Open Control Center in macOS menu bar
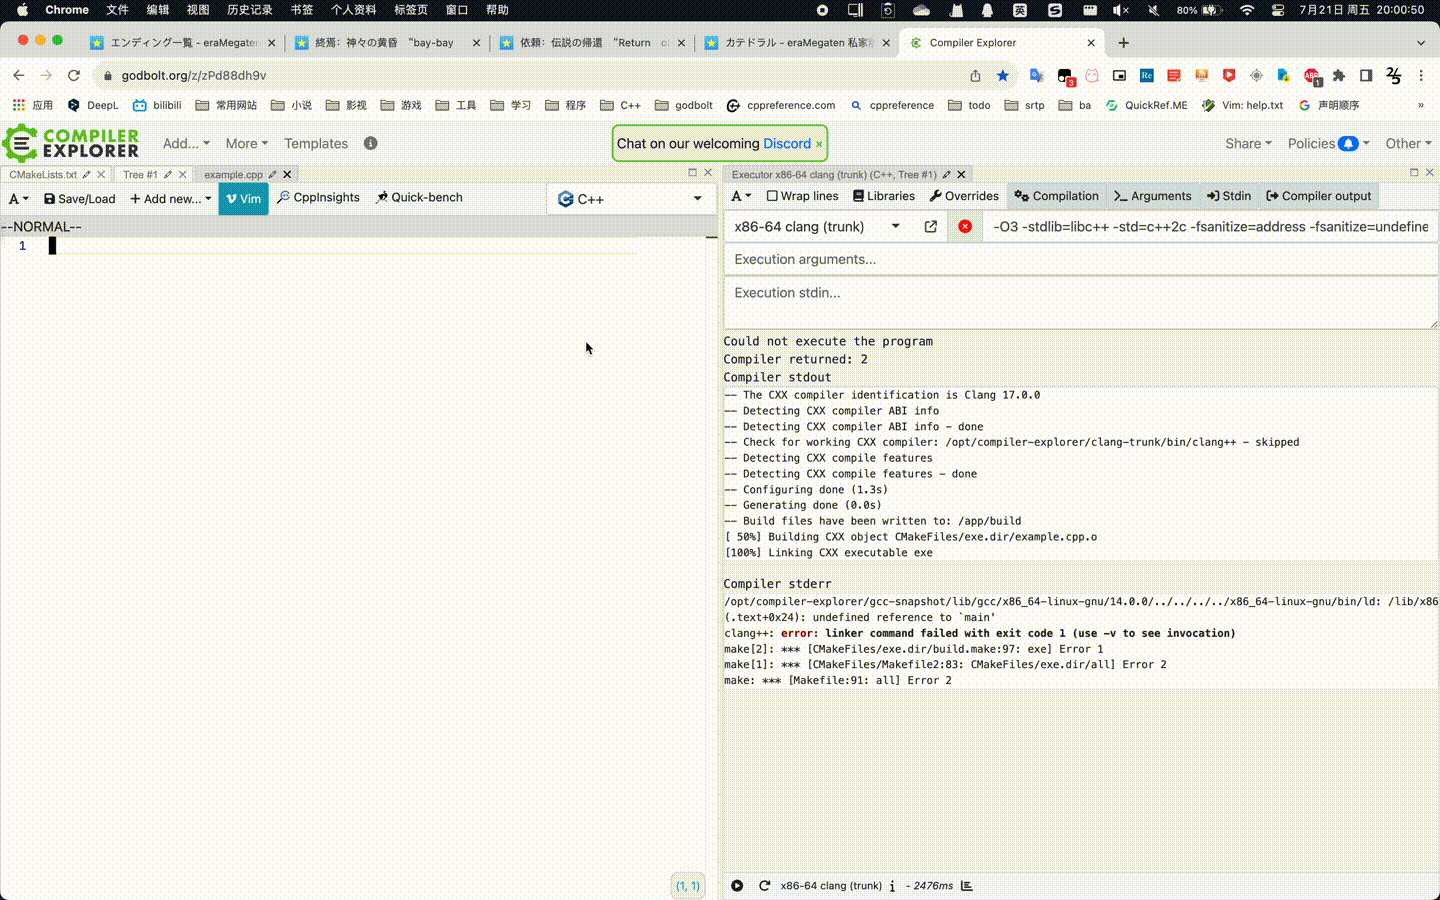This screenshot has width=1440, height=900. click(1278, 10)
